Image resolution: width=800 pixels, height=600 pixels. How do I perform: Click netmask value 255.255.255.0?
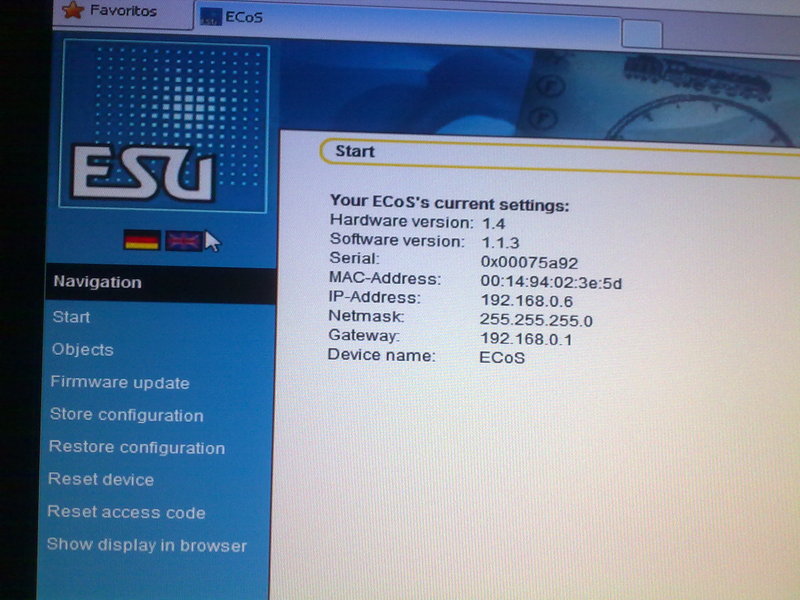point(536,320)
